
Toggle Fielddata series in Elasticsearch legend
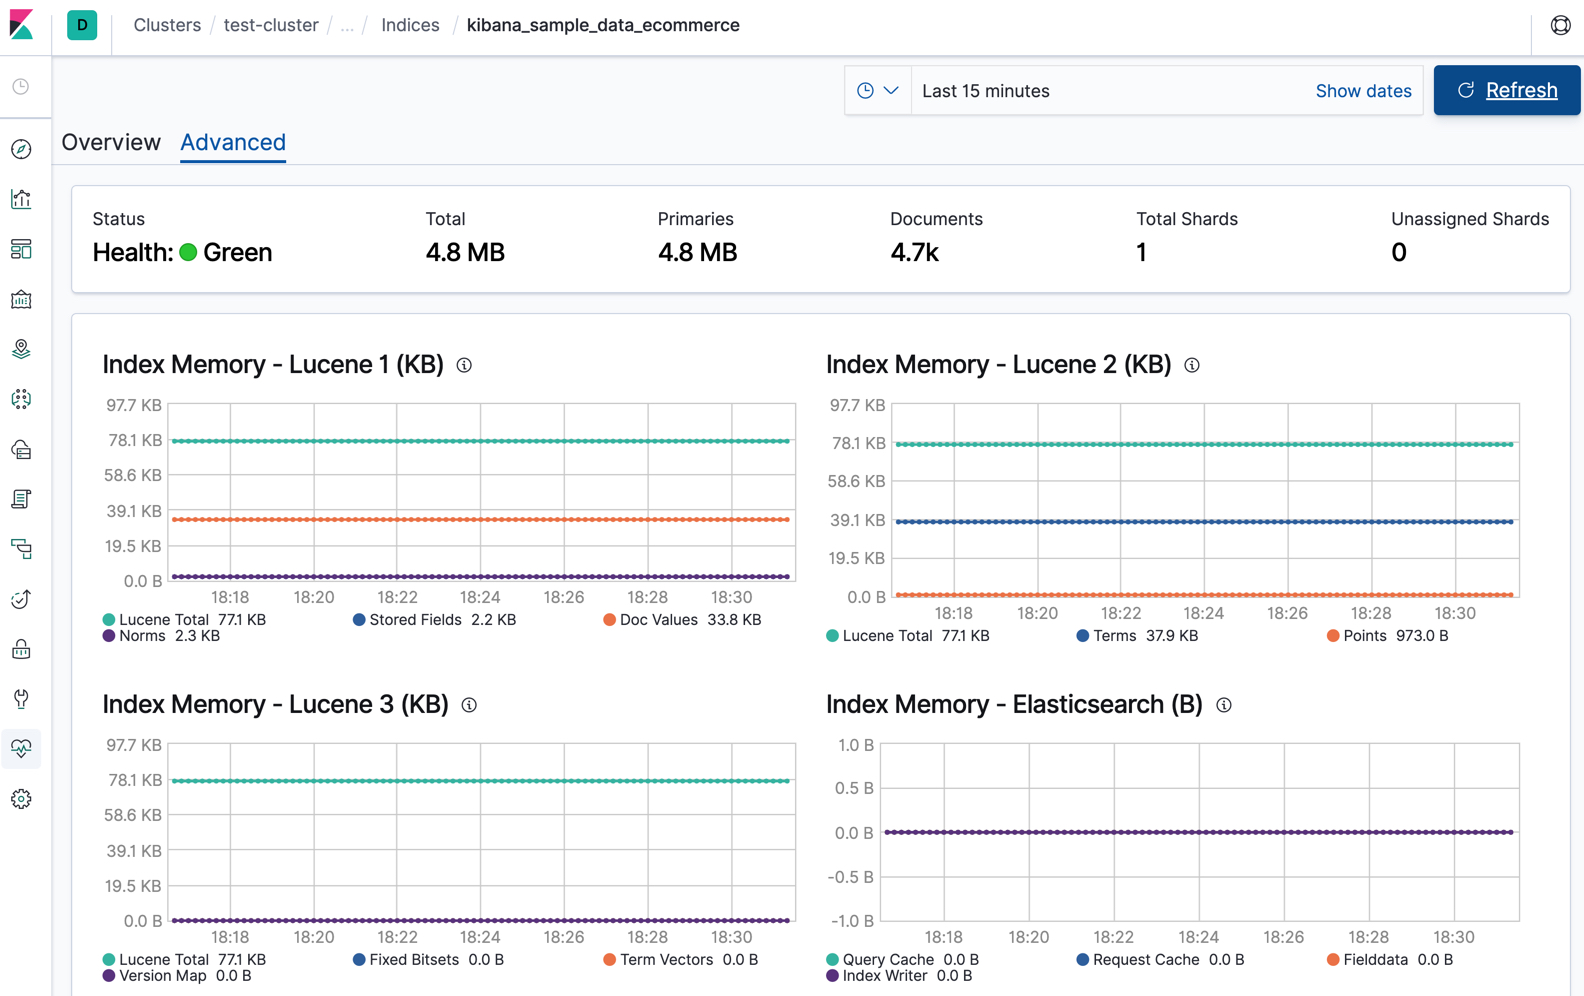pyautogui.click(x=1375, y=960)
